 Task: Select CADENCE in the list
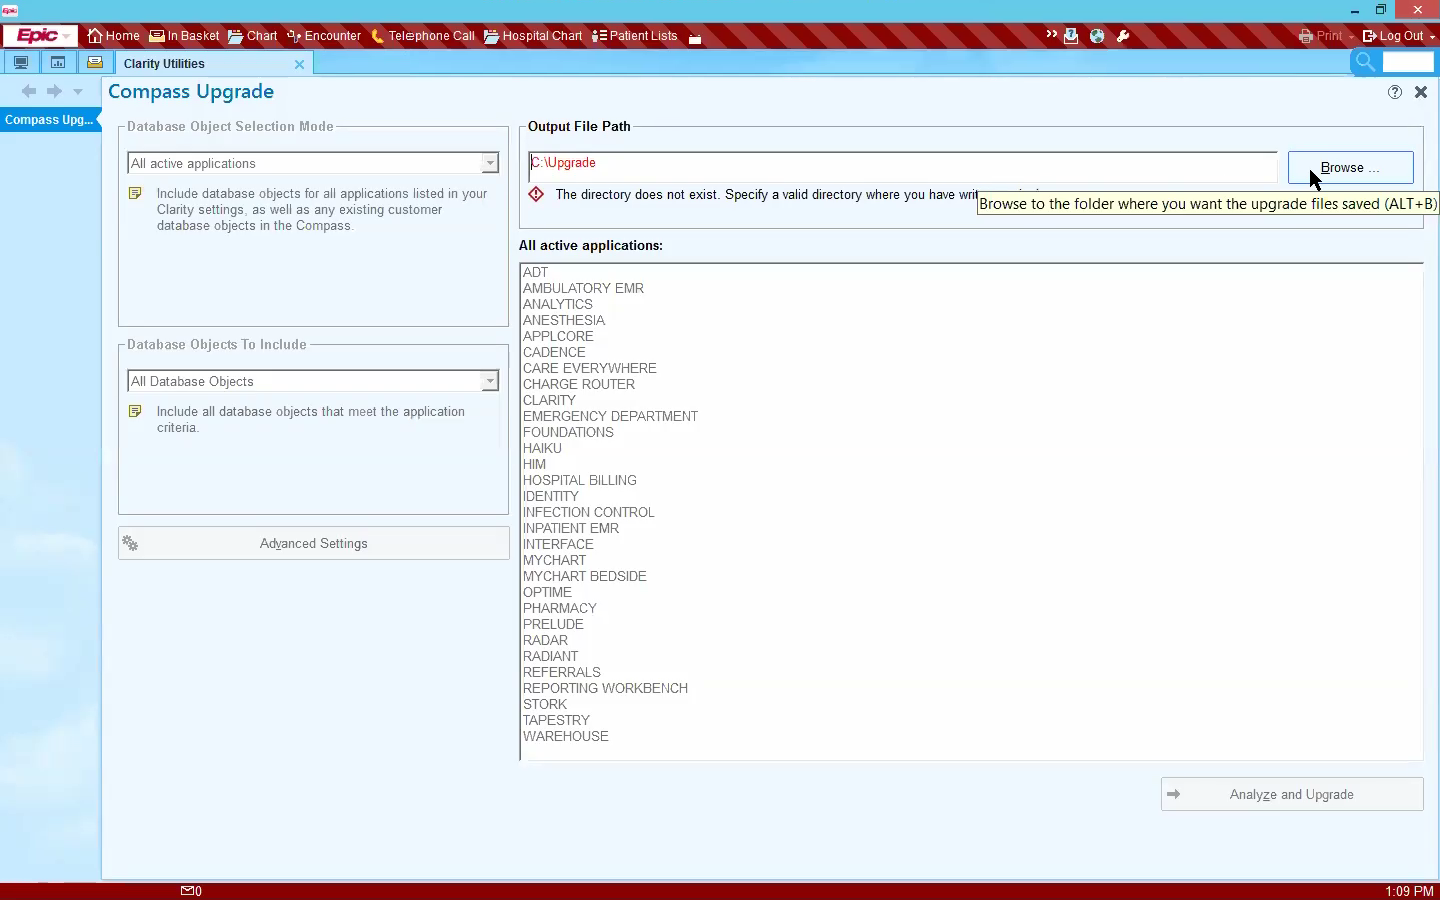pyautogui.click(x=554, y=352)
